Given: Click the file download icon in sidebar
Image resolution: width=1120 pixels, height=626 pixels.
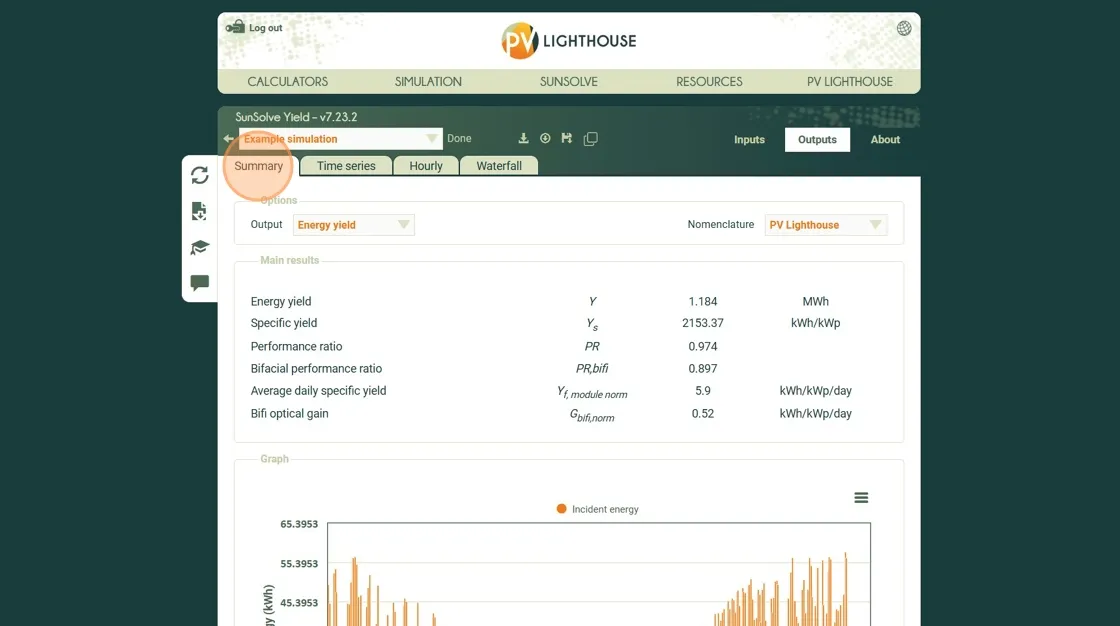Looking at the screenshot, I should (x=200, y=211).
